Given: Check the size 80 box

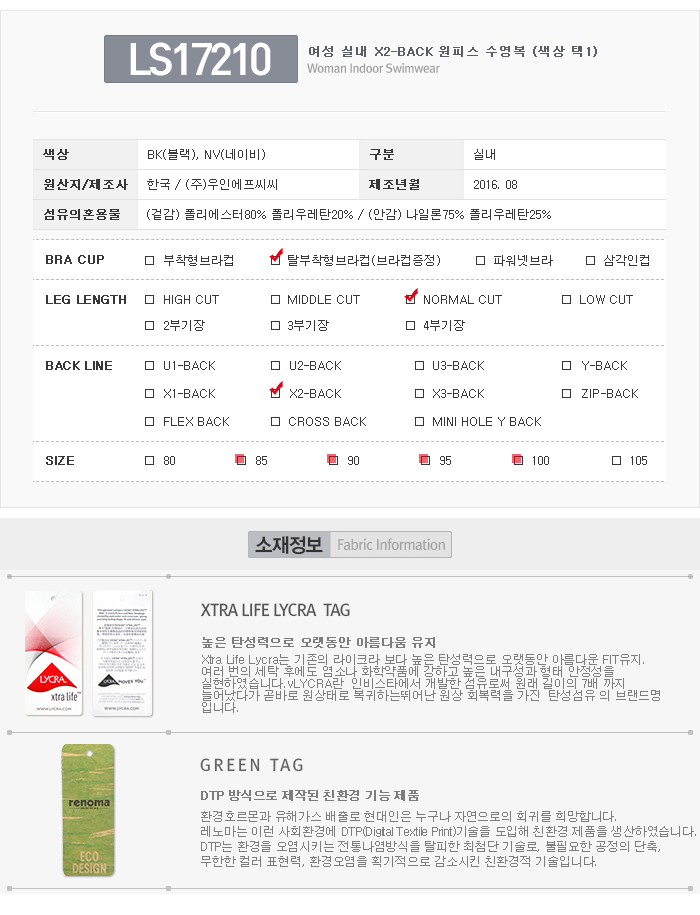Looking at the screenshot, I should tap(150, 461).
